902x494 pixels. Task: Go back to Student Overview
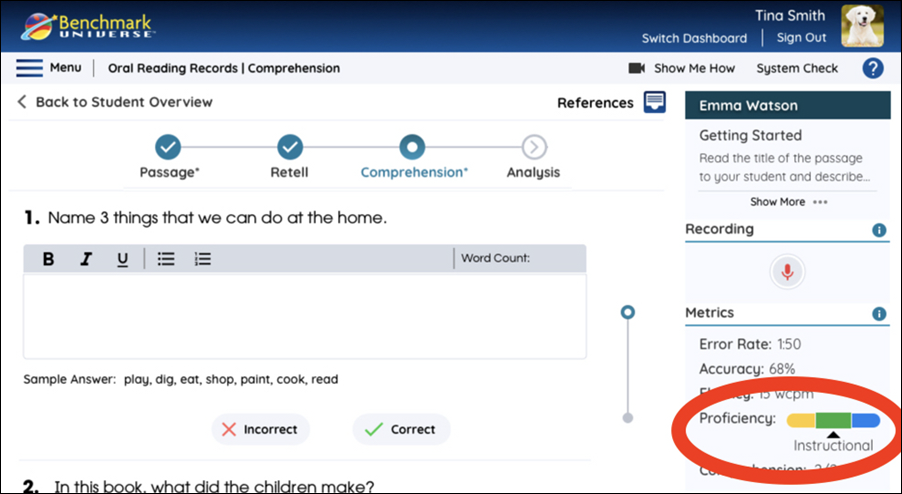[115, 102]
